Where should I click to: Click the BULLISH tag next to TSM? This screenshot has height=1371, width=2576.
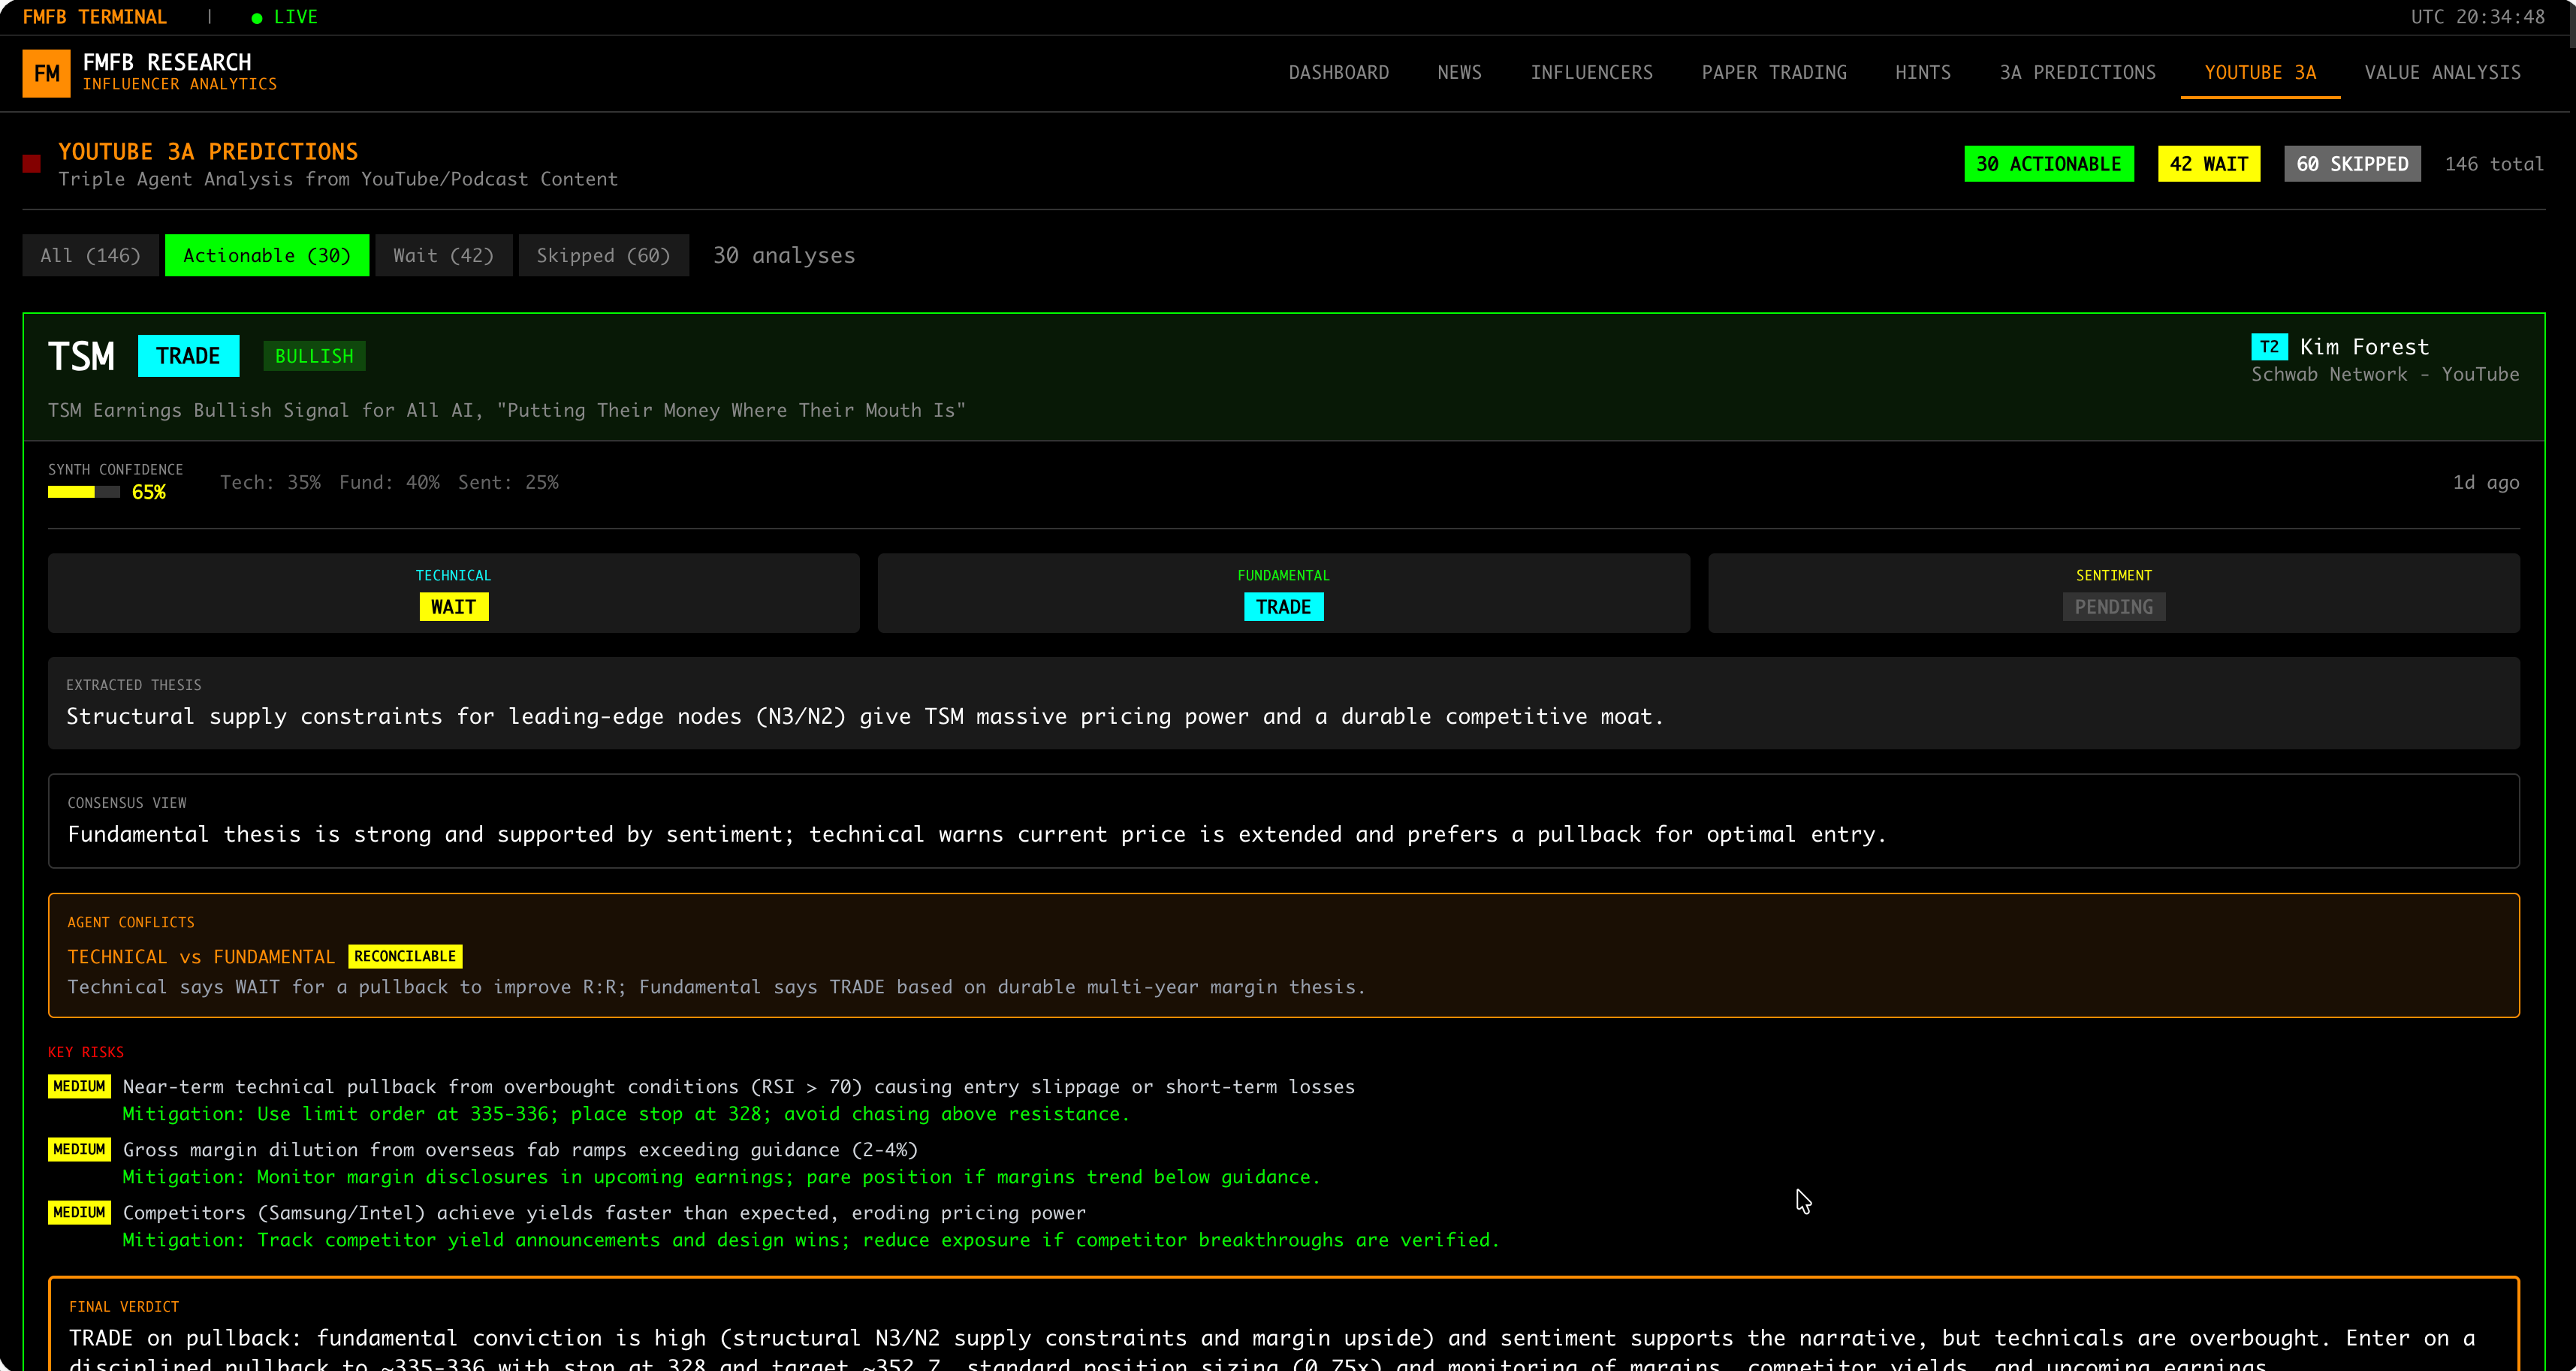pyautogui.click(x=314, y=356)
